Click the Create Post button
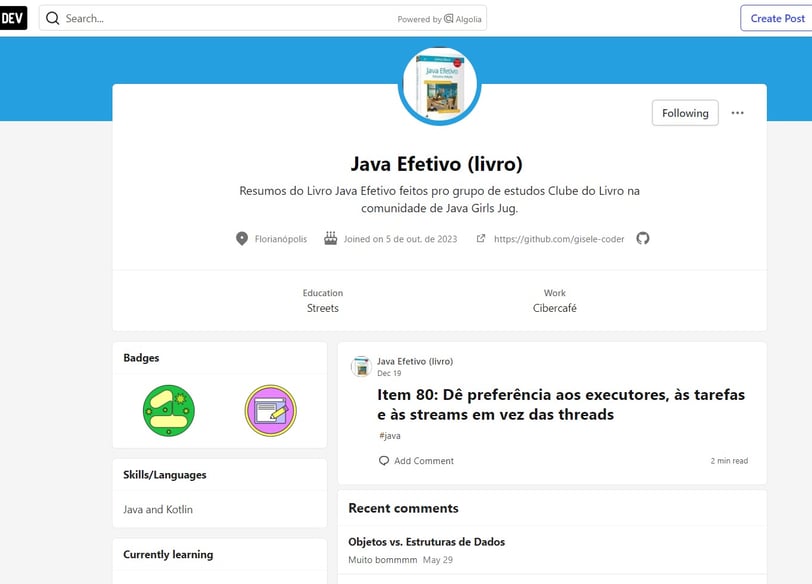 coord(777,18)
